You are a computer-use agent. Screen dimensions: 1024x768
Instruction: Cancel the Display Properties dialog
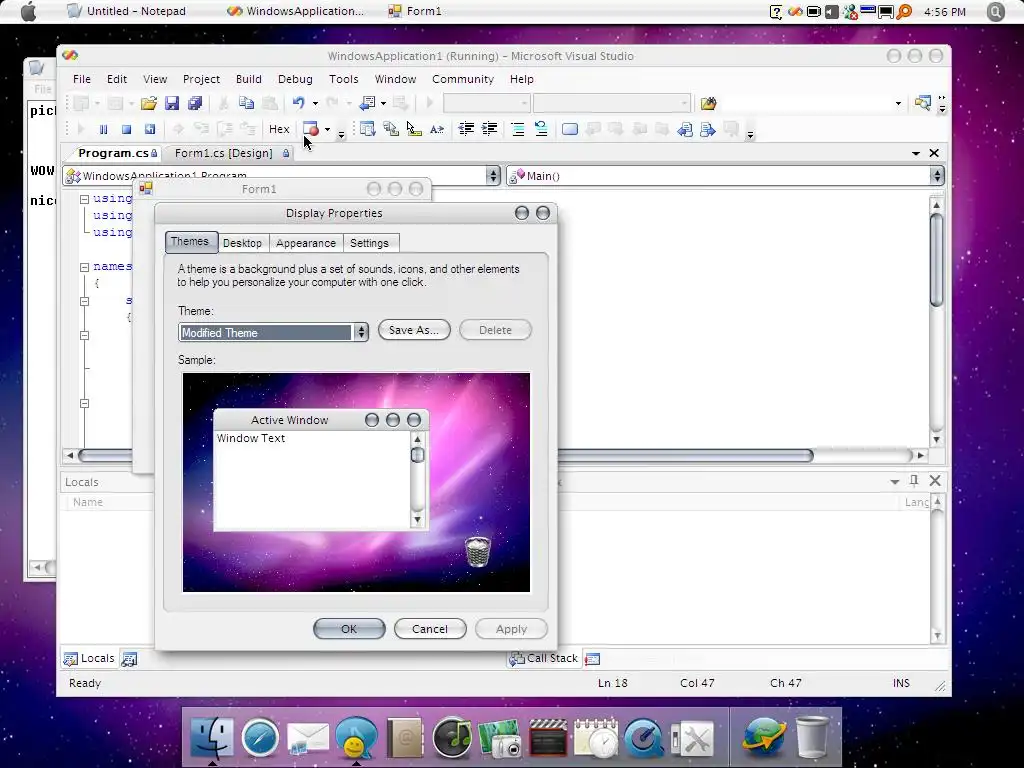tap(430, 629)
